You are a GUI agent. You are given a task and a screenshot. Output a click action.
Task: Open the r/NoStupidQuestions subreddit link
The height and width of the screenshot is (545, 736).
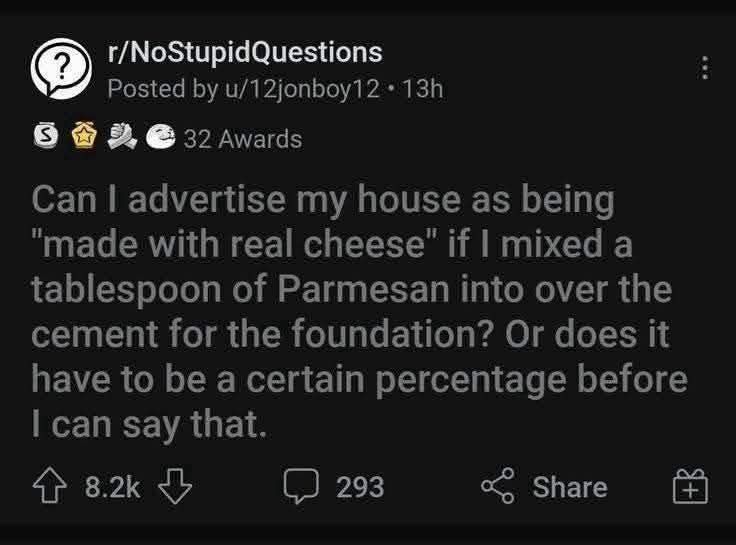[244, 51]
